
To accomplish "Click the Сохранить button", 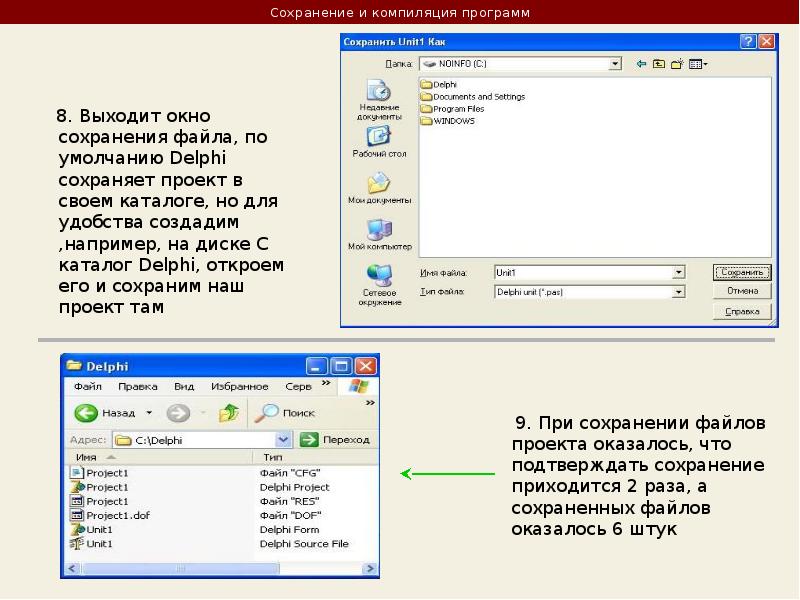I will (x=742, y=272).
